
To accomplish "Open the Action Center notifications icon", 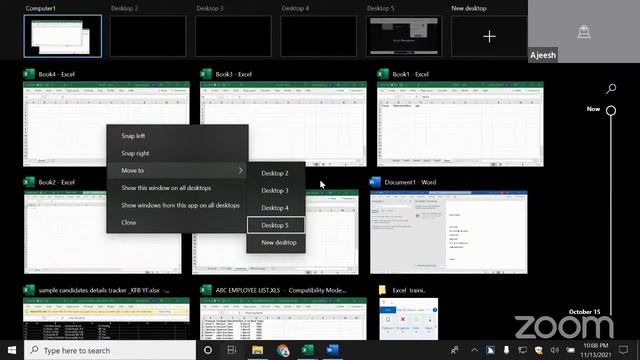I will [623, 350].
